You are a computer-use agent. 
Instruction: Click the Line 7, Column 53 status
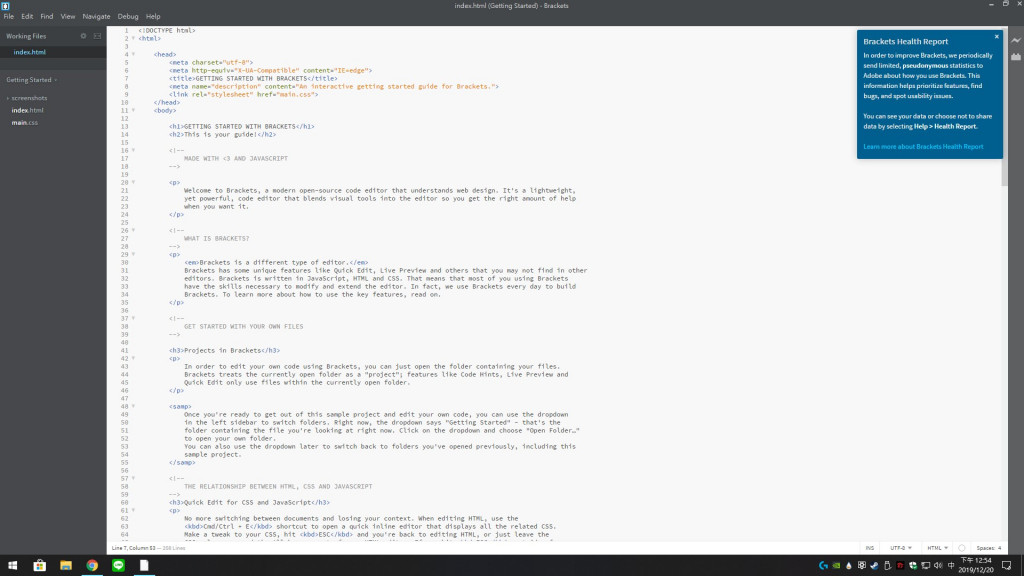(x=134, y=548)
